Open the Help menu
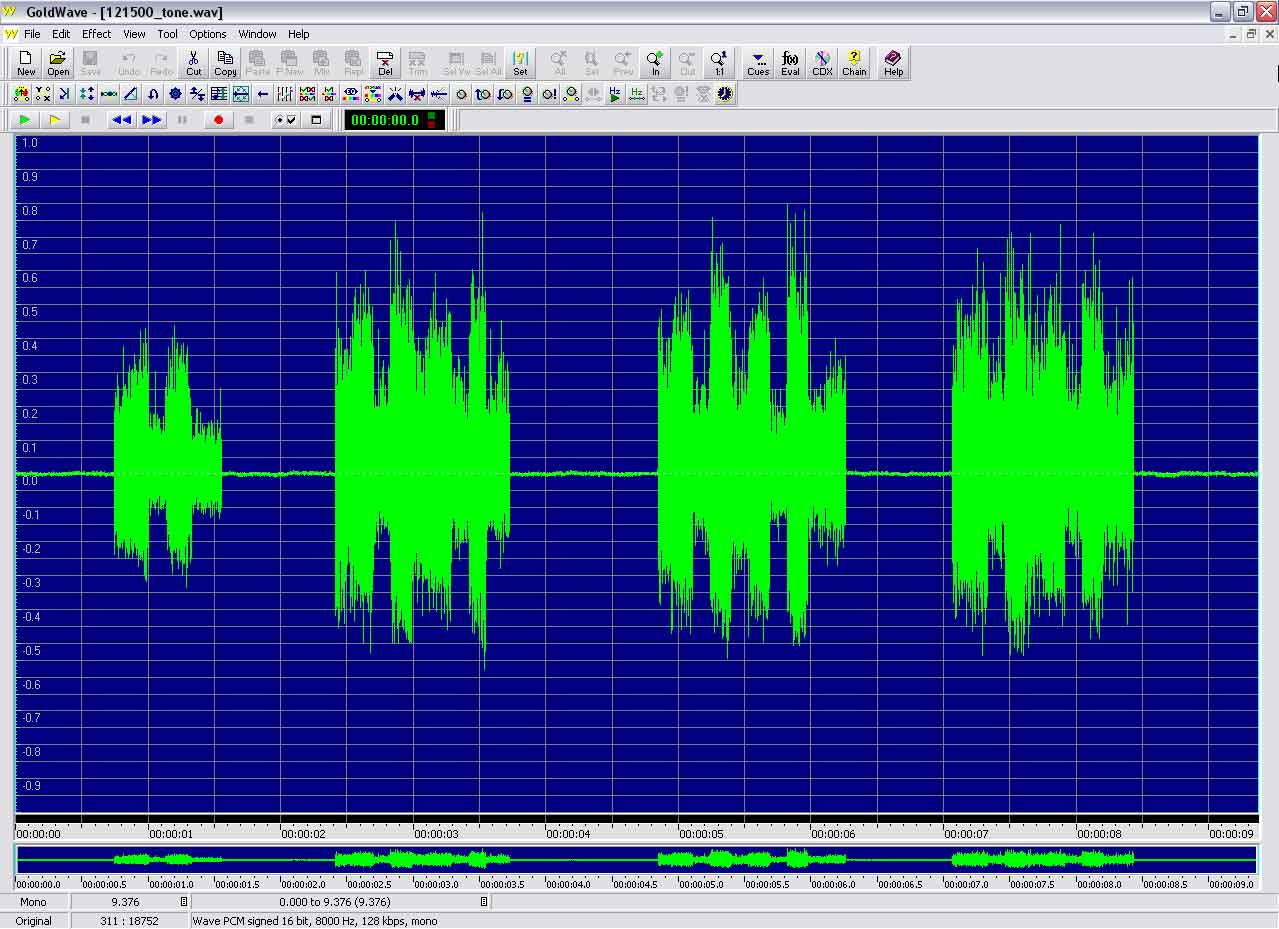The image size is (1279, 929). tap(298, 34)
